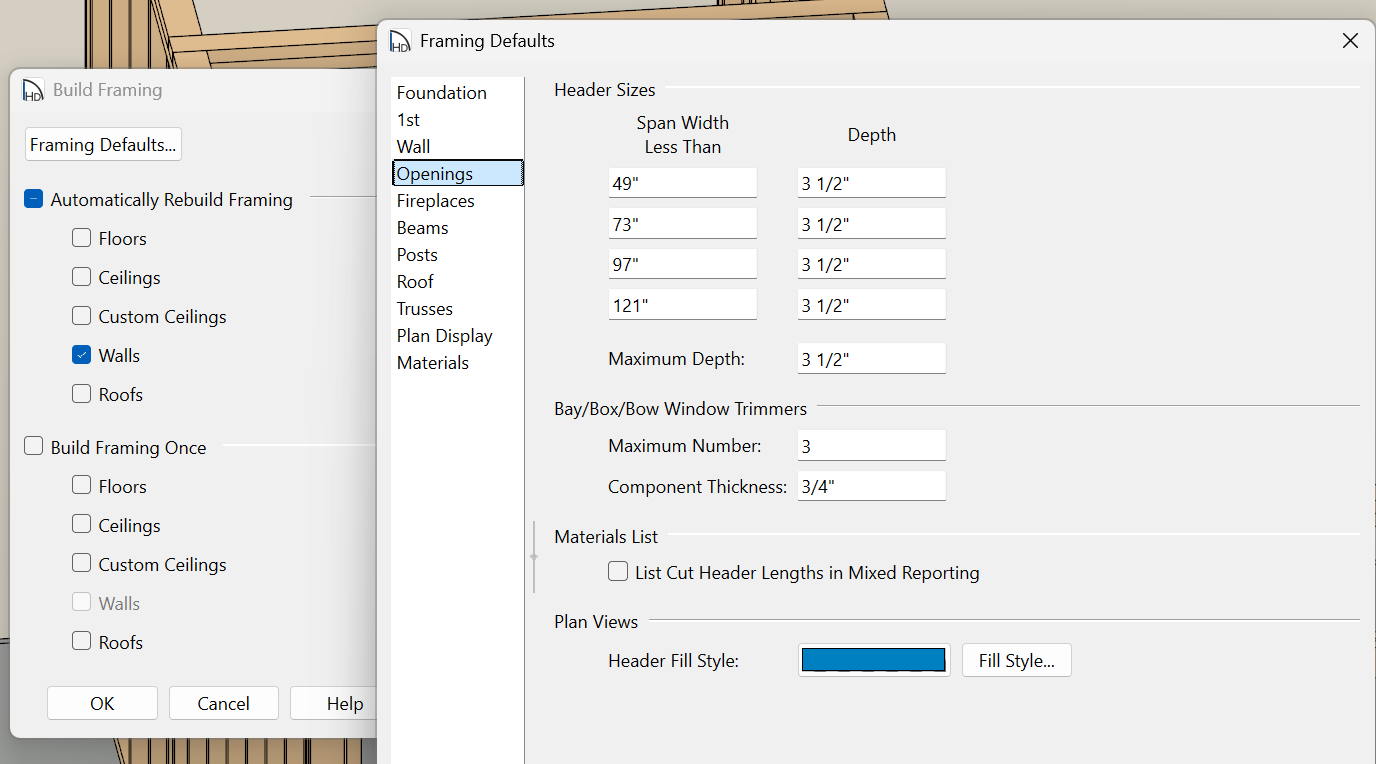Click the Maximum Depth input field
Image resolution: width=1376 pixels, height=764 pixels.
click(x=871, y=359)
